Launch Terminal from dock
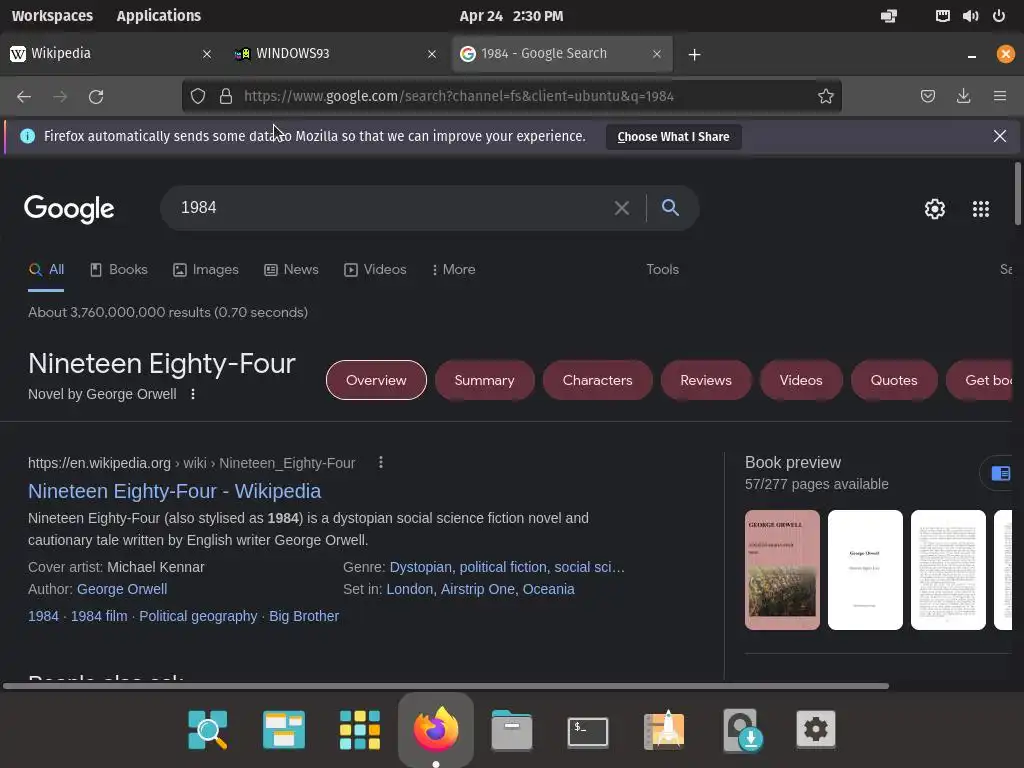1024x768 pixels. click(588, 731)
